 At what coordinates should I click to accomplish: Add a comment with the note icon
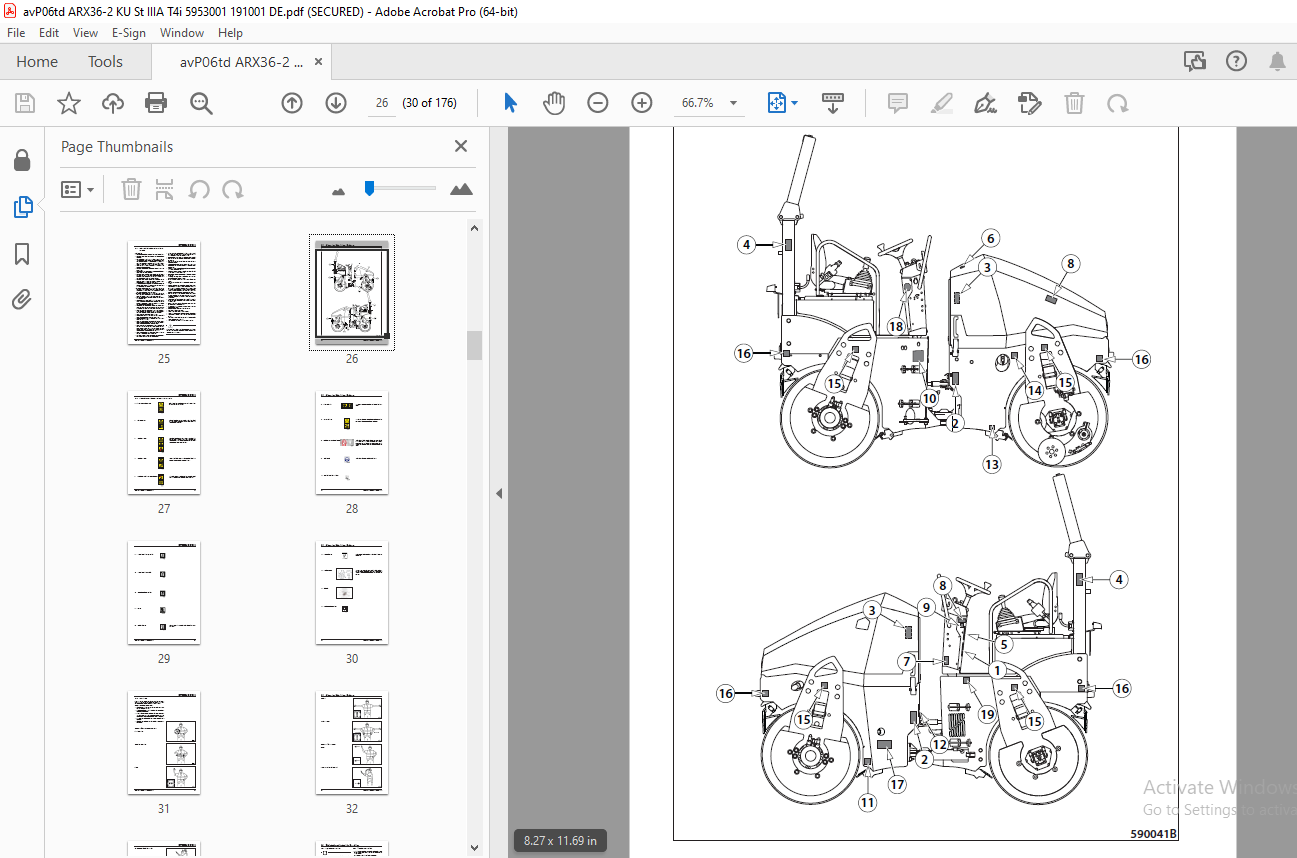pyautogui.click(x=898, y=103)
